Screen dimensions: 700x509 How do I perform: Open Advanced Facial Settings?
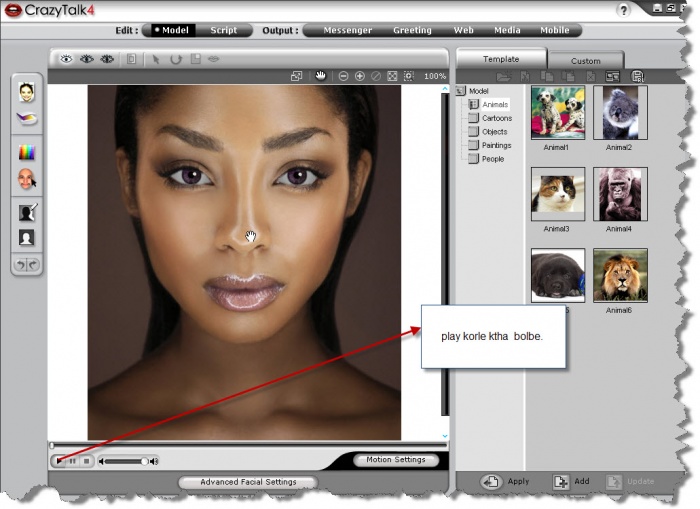click(x=248, y=482)
